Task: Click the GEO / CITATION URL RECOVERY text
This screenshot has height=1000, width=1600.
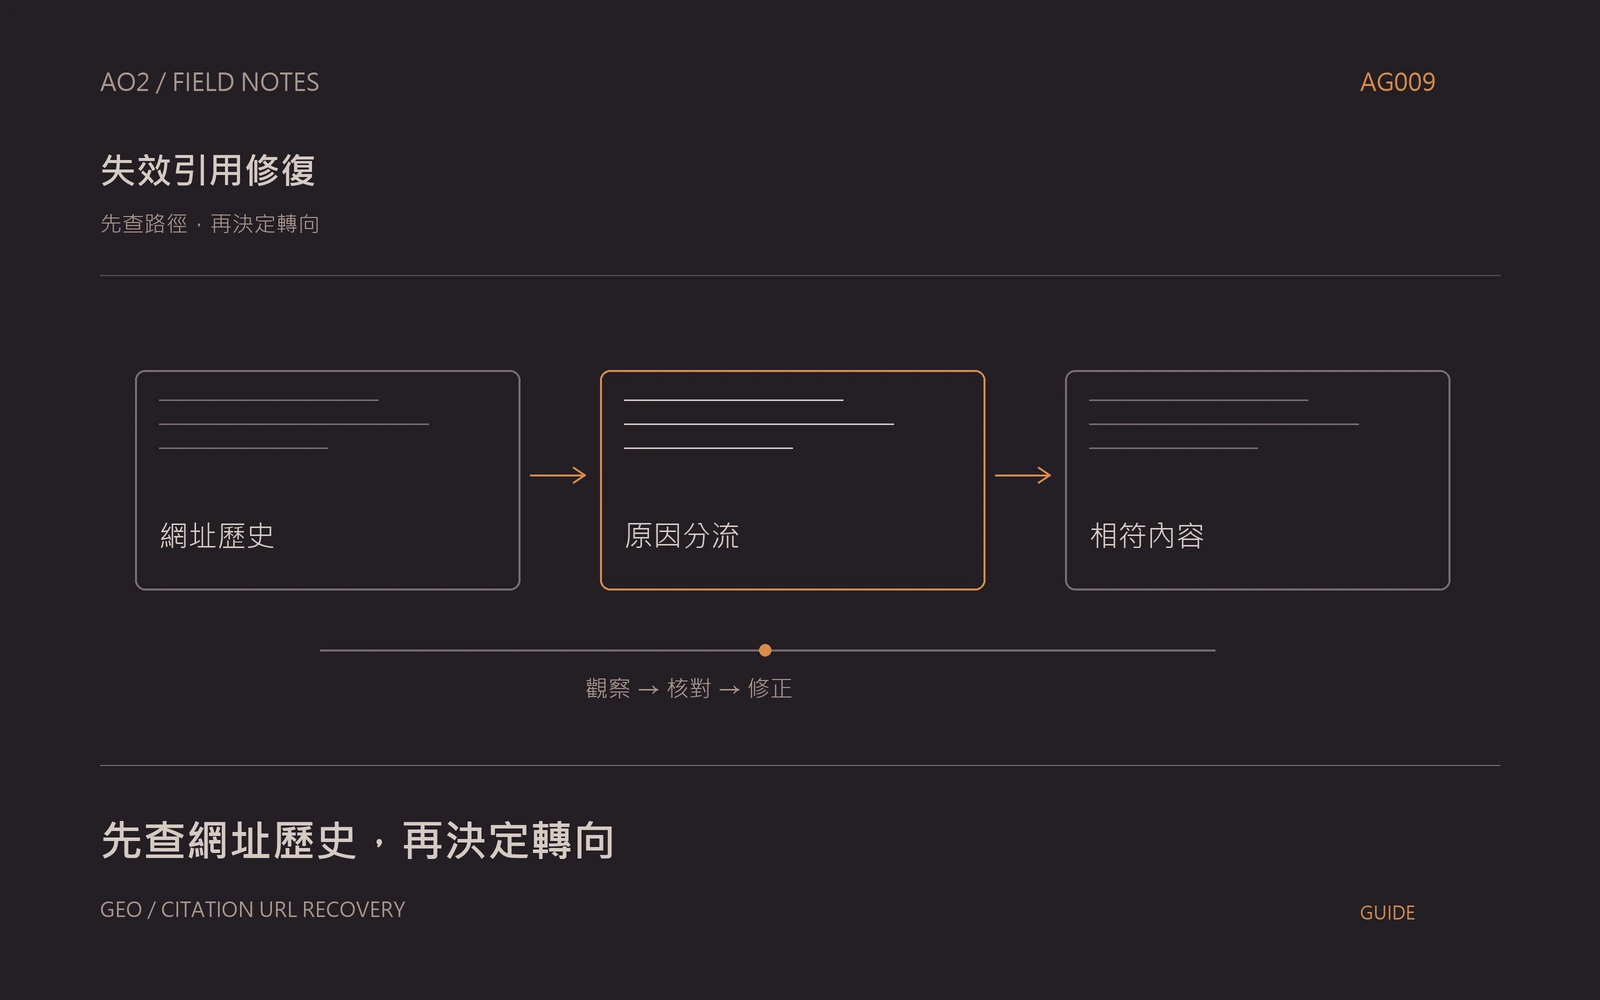Action: point(253,909)
